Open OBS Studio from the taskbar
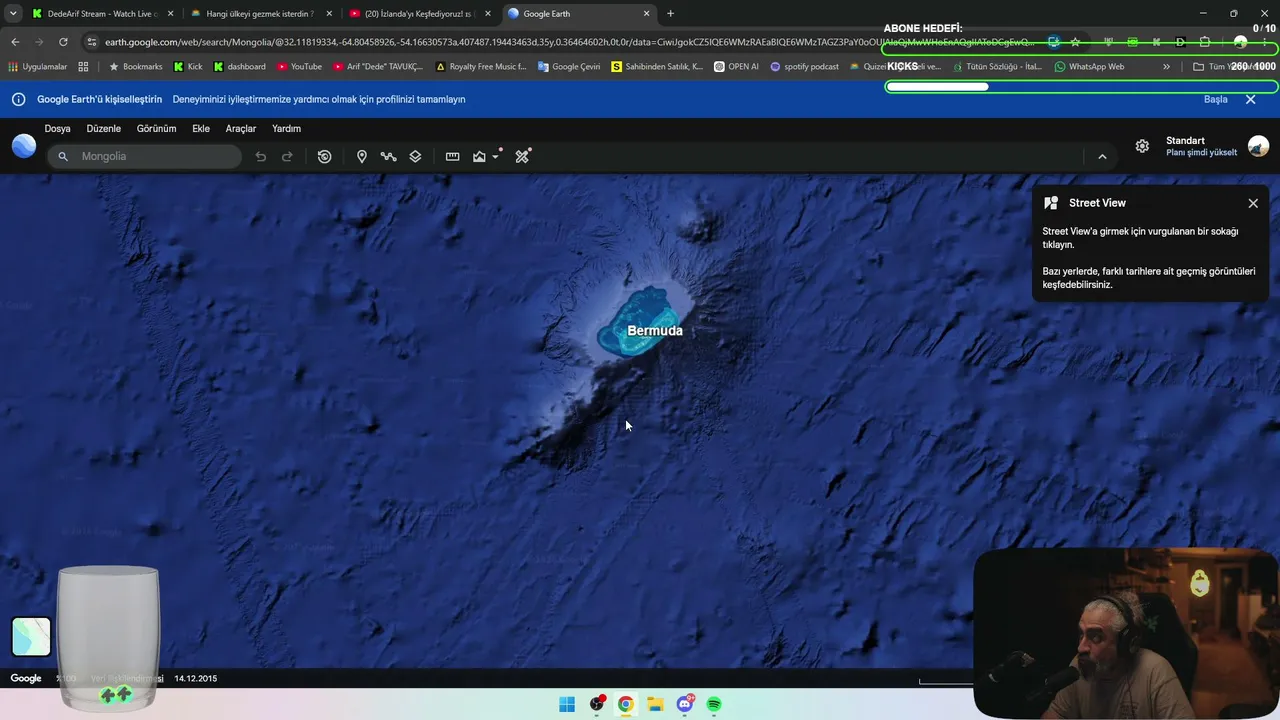Viewport: 1280px width, 720px height. pyautogui.click(x=597, y=704)
